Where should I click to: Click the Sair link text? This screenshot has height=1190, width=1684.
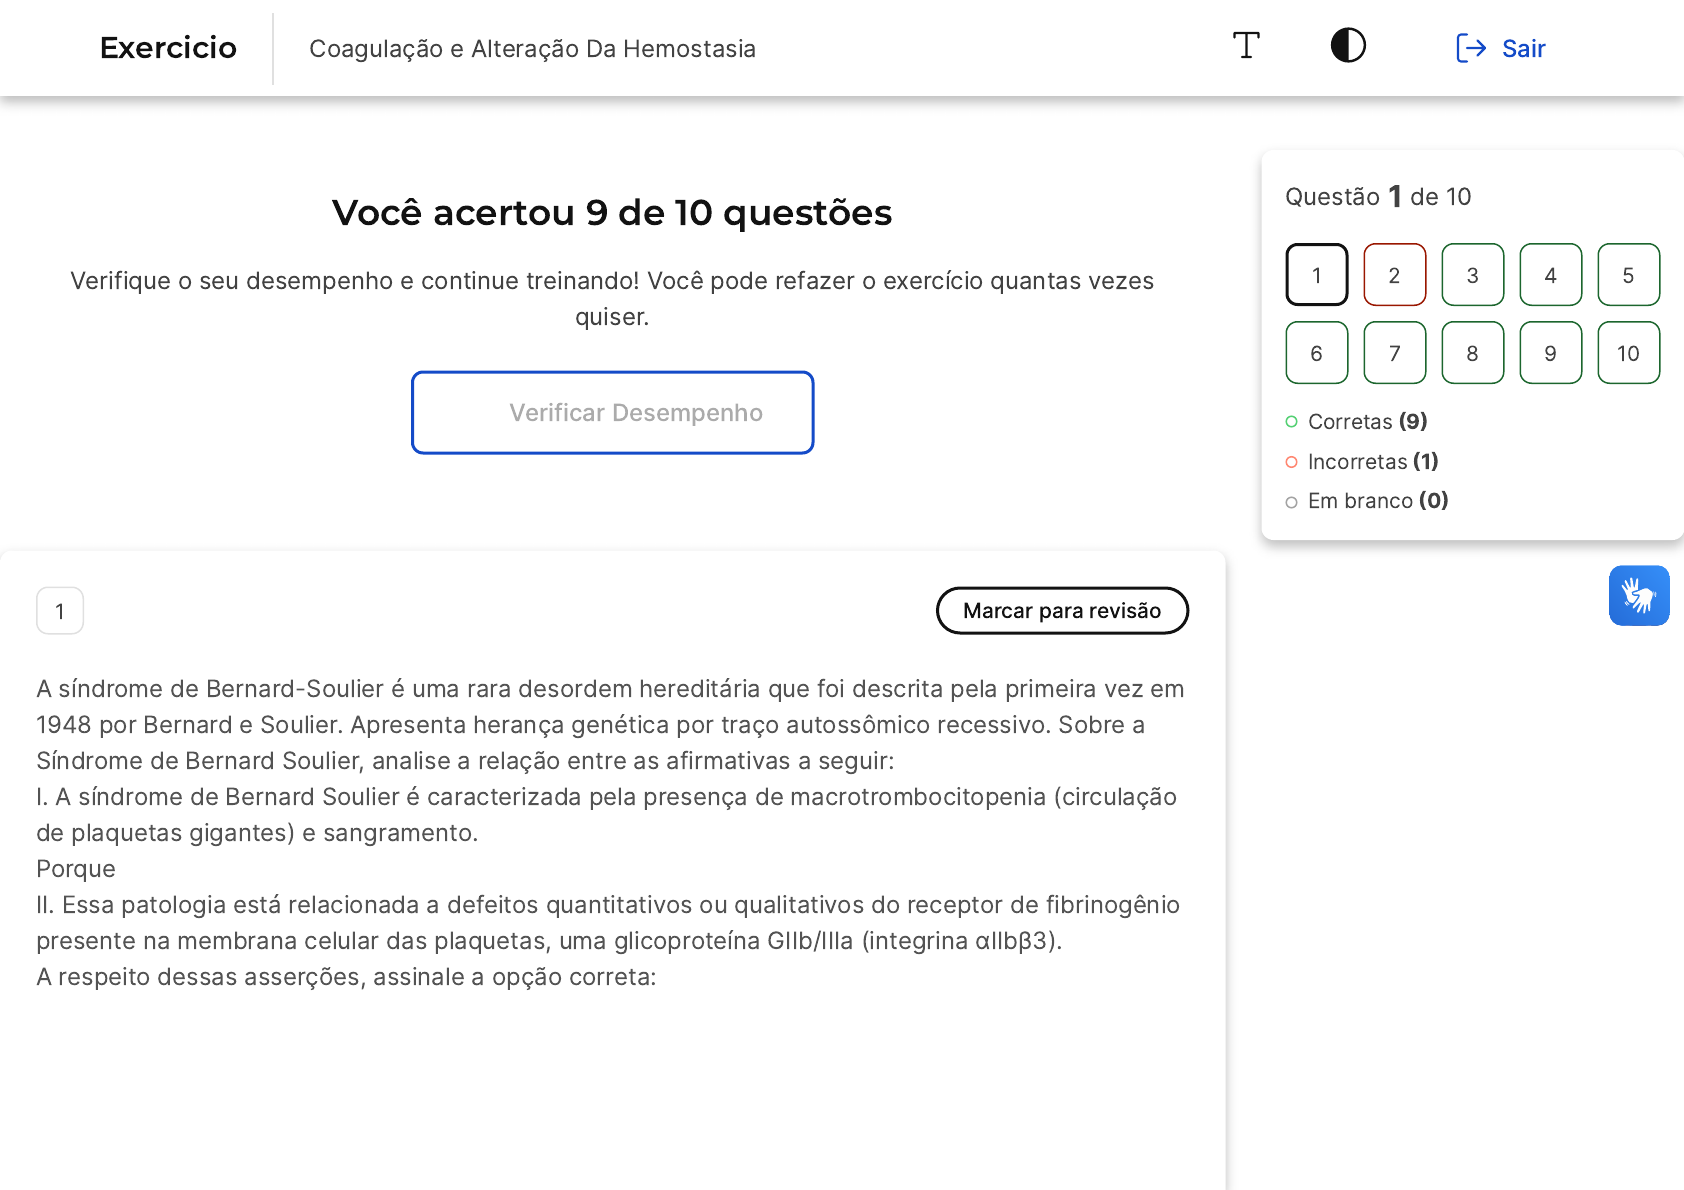(1523, 49)
